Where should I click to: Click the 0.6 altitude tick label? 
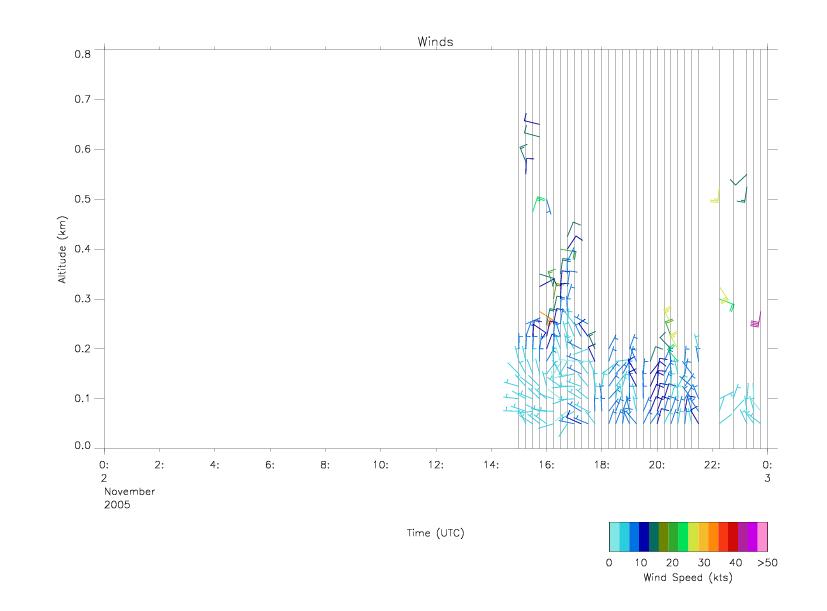pos(82,149)
